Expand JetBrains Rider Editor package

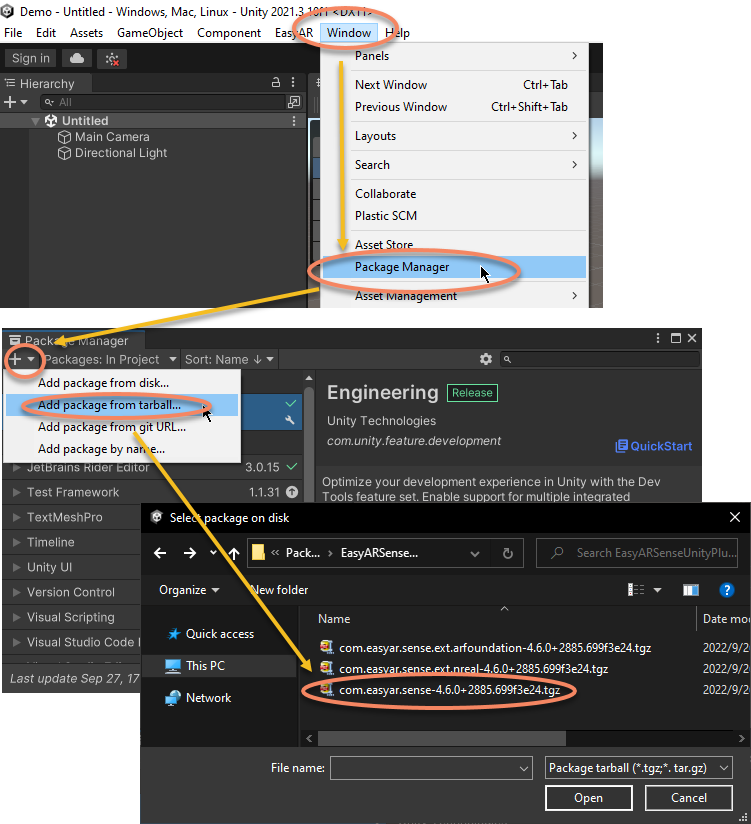click(x=16, y=467)
